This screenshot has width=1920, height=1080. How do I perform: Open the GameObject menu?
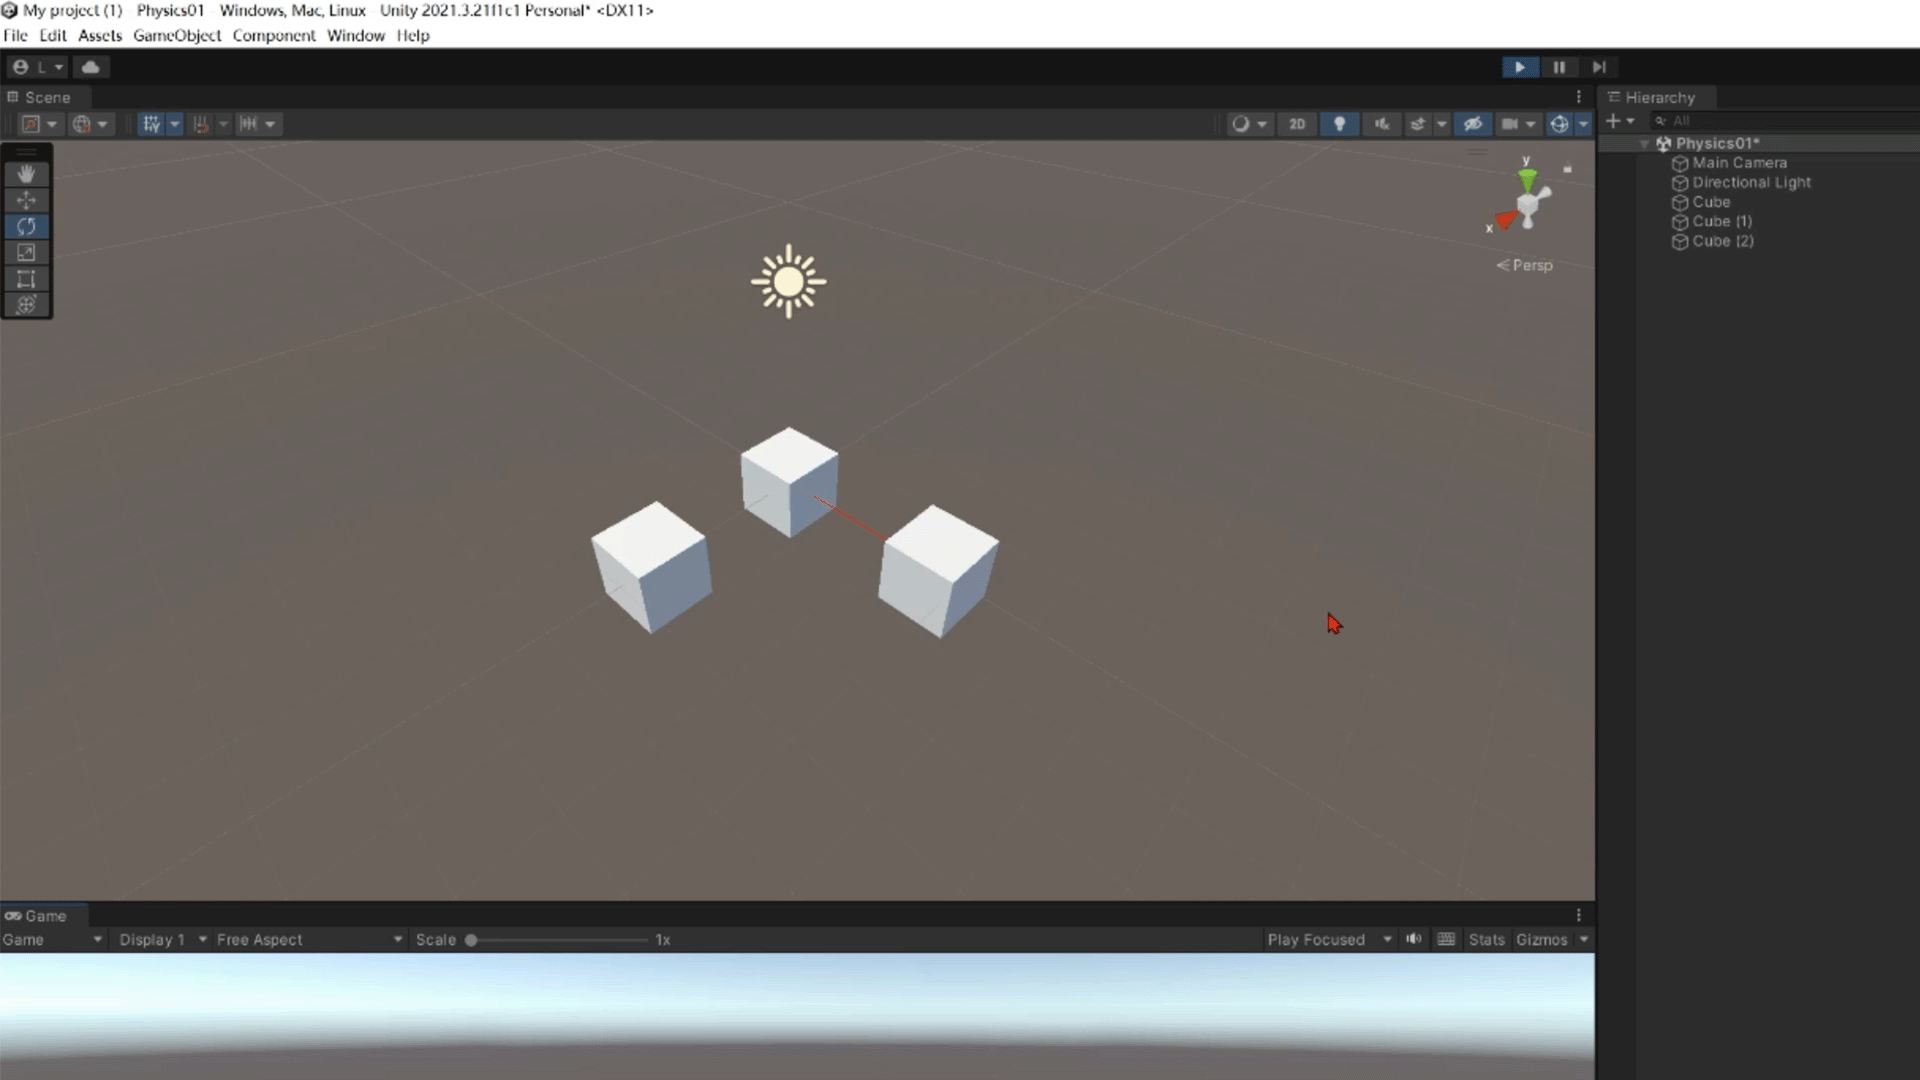(177, 36)
